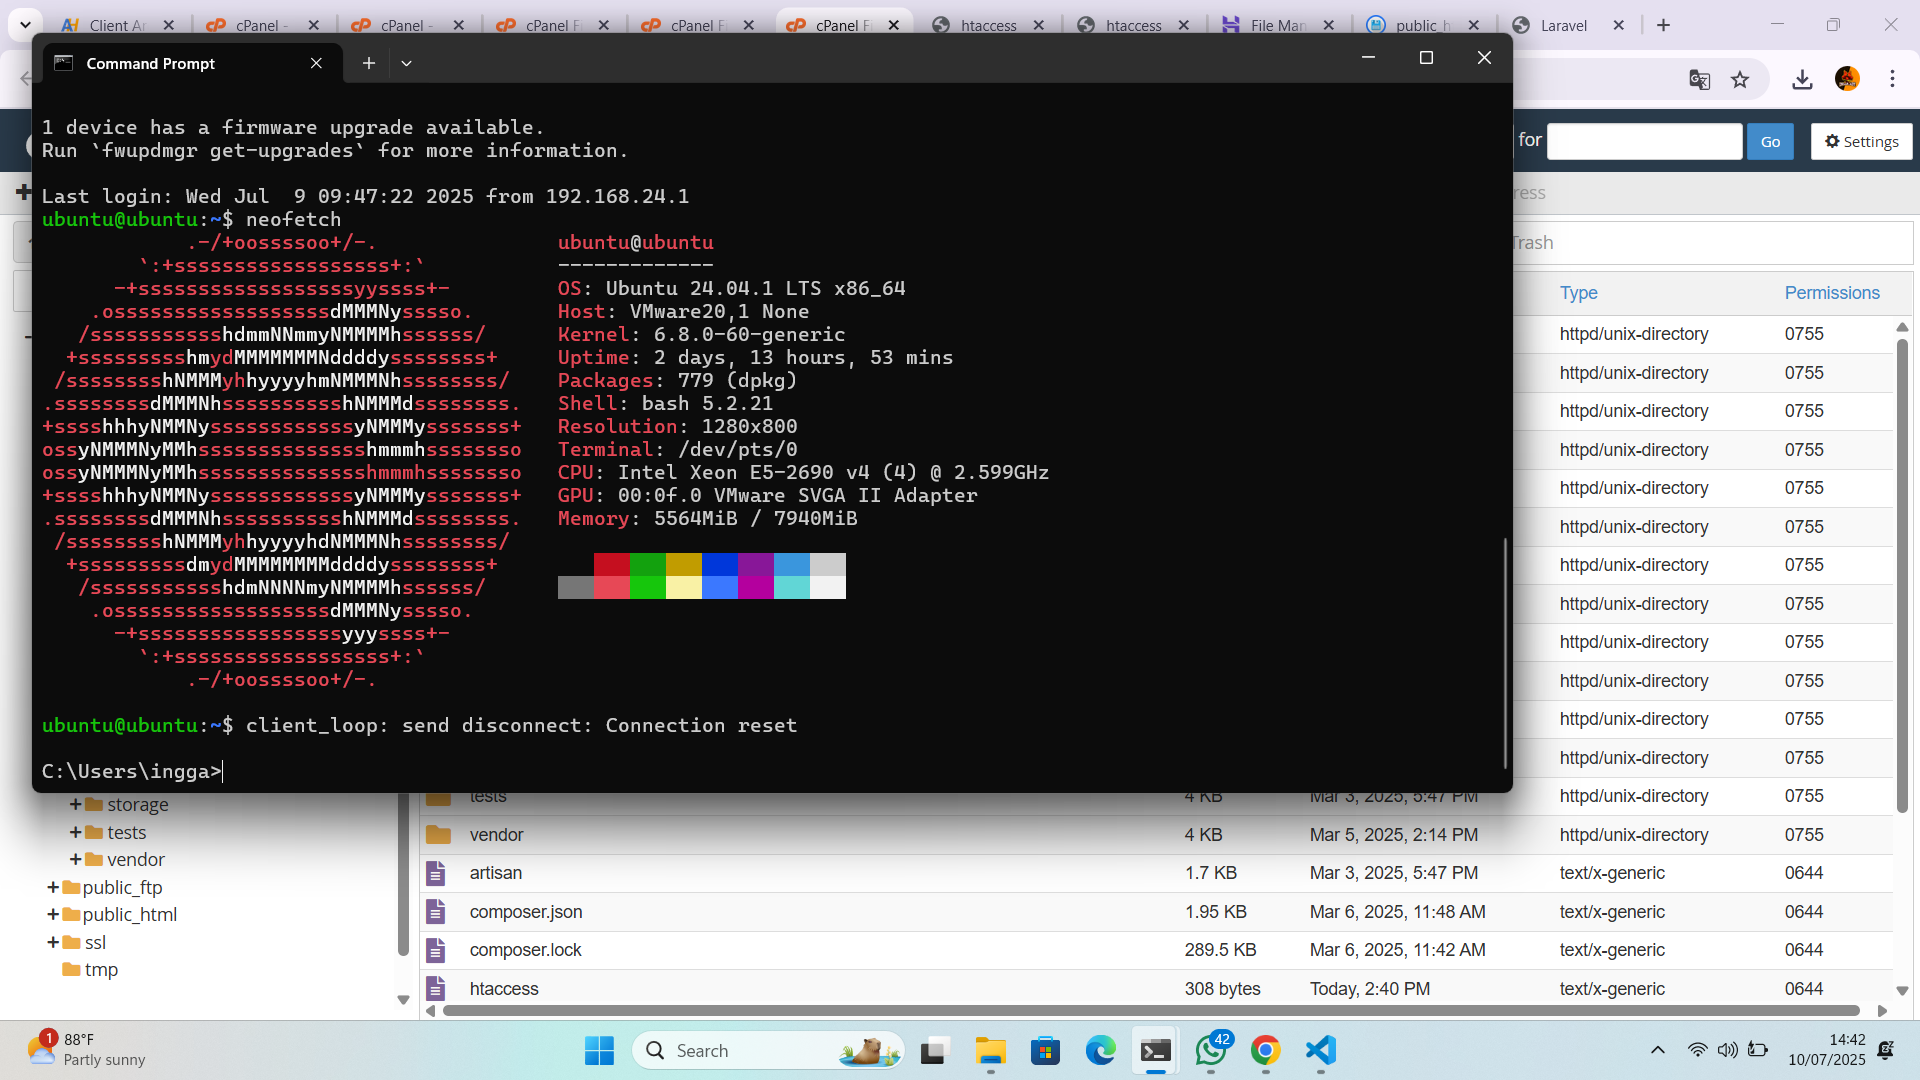Open Windows Start menu
This screenshot has height=1080, width=1920.
pyautogui.click(x=599, y=1050)
